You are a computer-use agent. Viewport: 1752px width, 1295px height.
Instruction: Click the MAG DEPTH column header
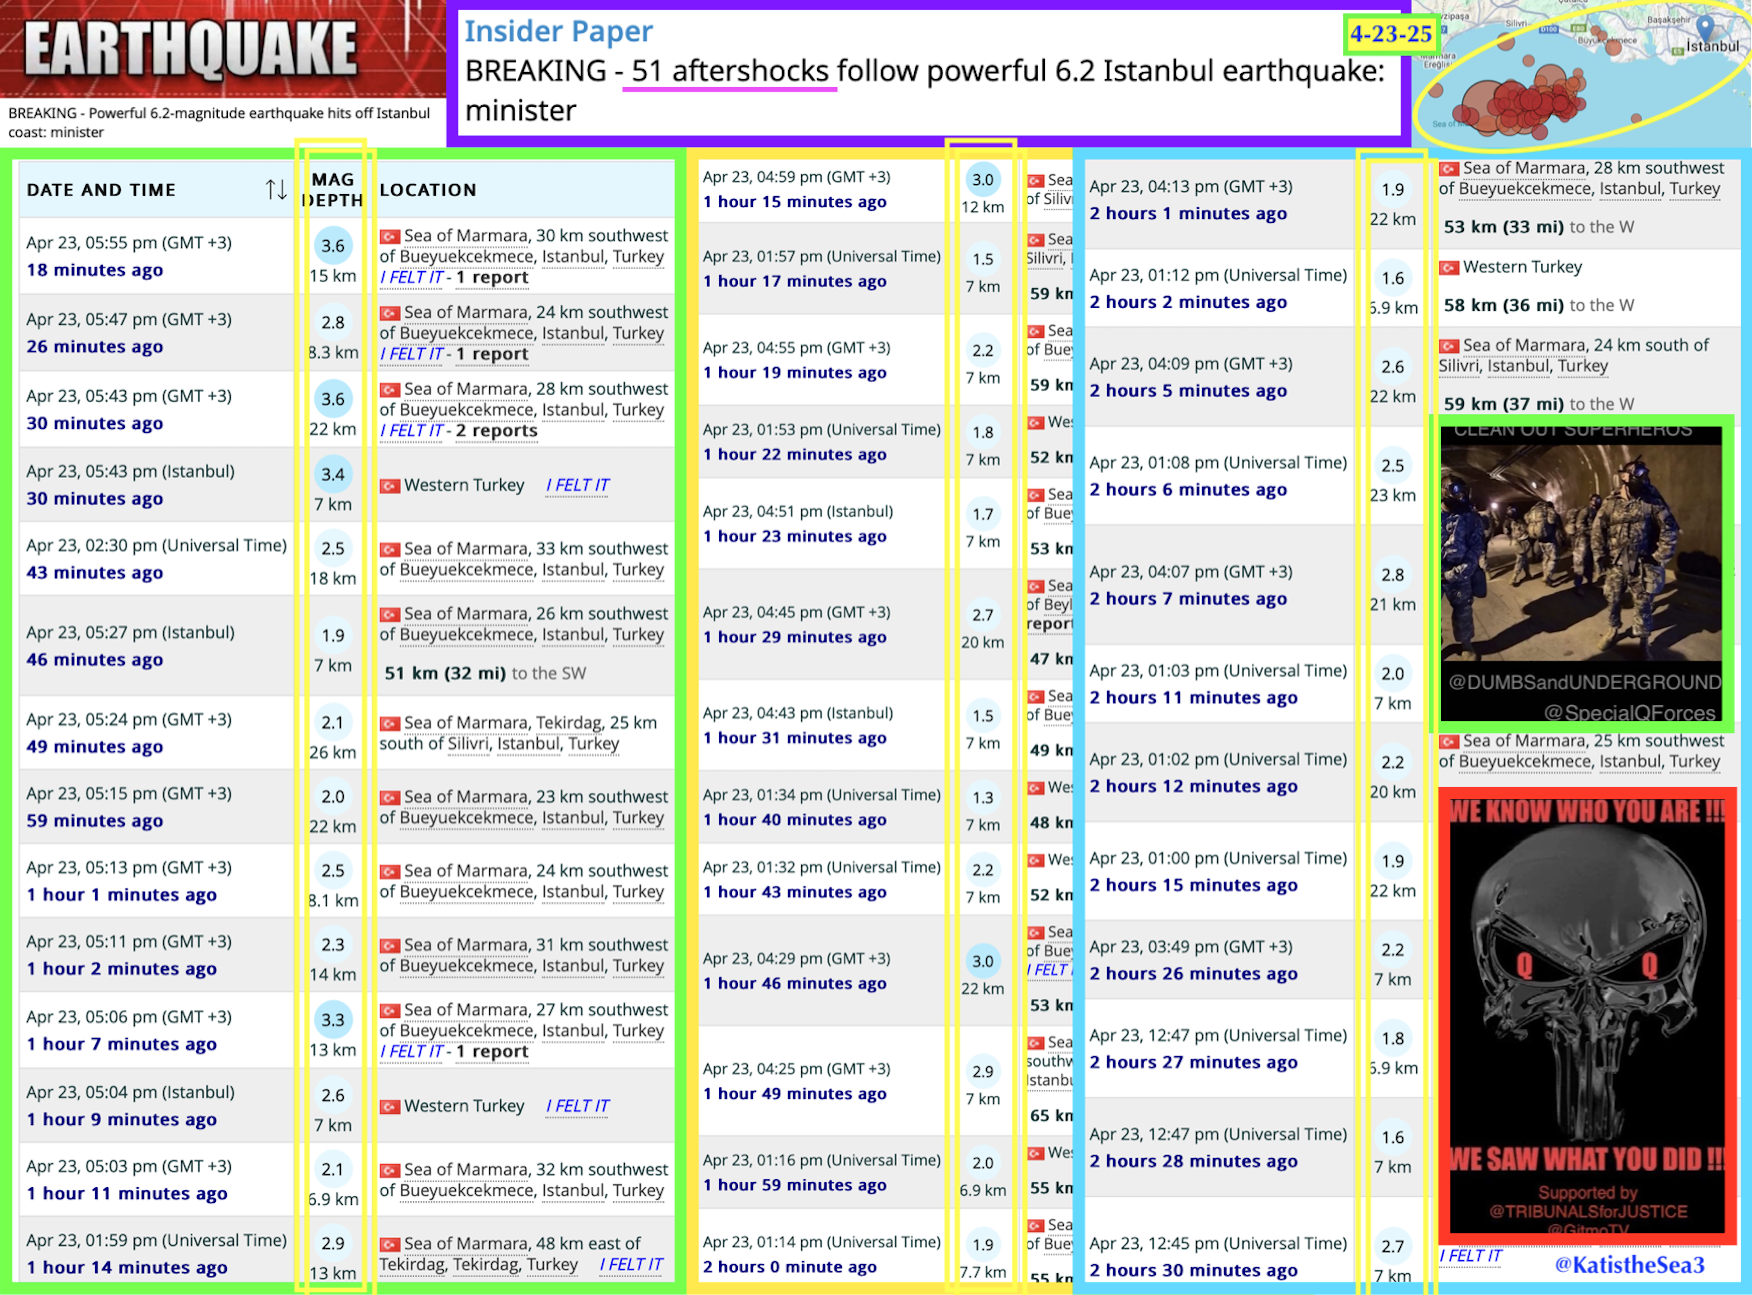[x=333, y=189]
